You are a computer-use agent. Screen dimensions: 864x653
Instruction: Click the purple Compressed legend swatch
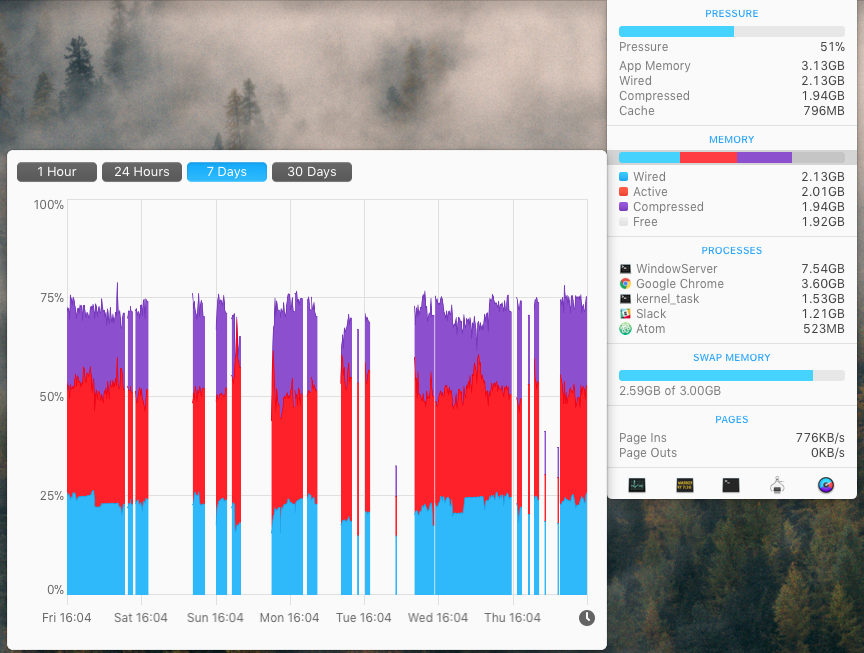[624, 207]
